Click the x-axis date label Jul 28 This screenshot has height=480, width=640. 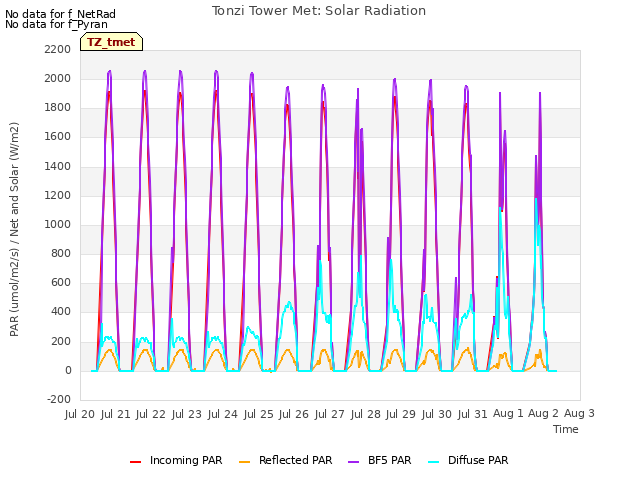tap(366, 414)
